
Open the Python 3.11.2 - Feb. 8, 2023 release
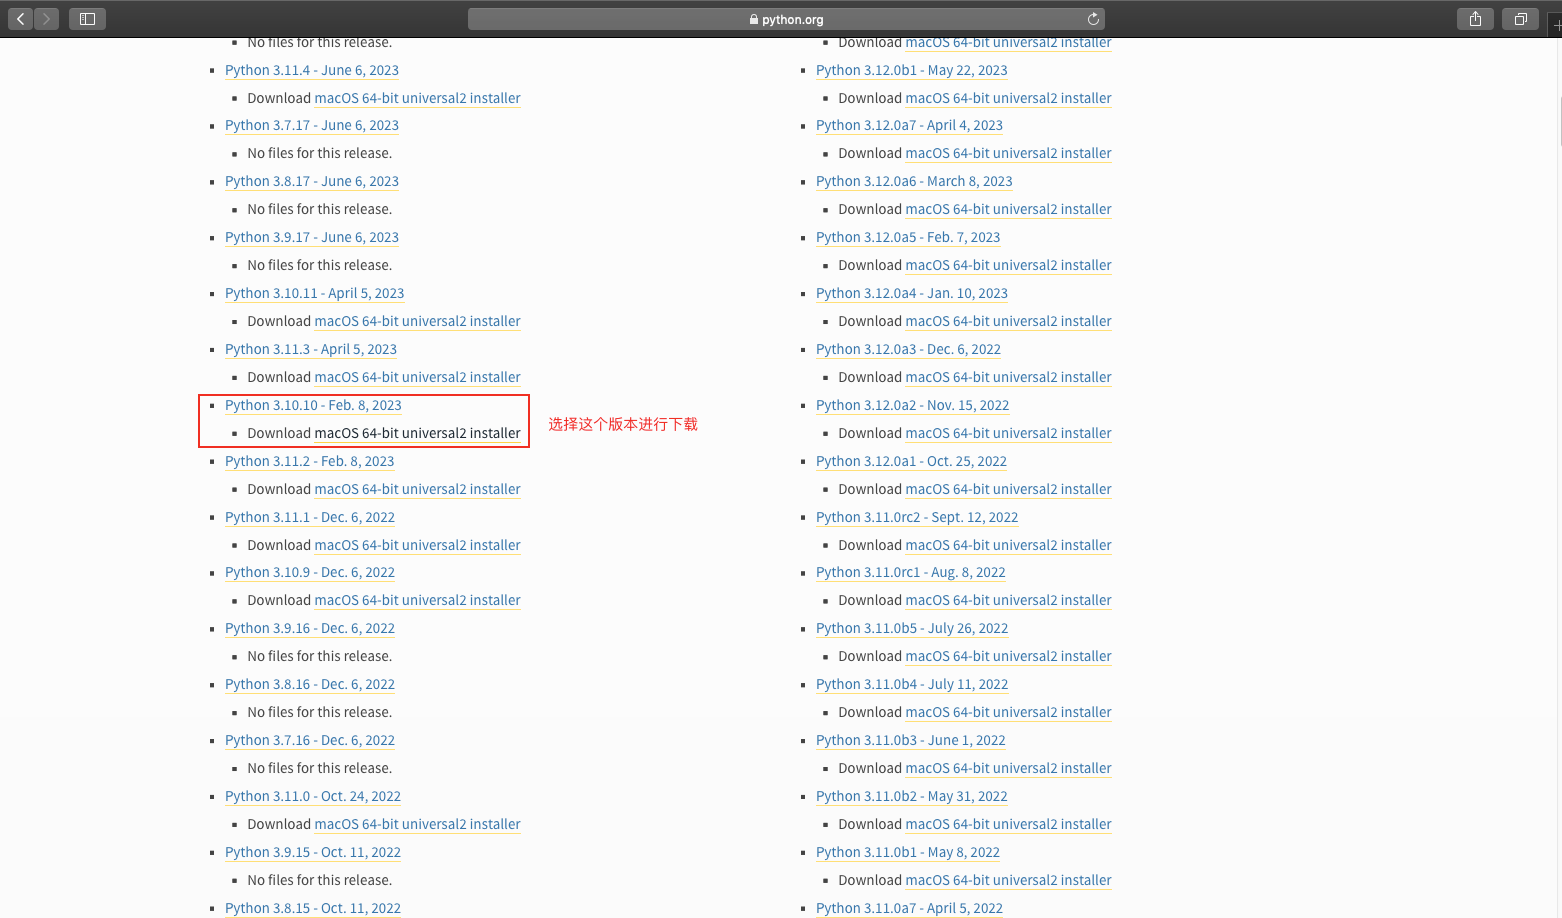point(310,461)
